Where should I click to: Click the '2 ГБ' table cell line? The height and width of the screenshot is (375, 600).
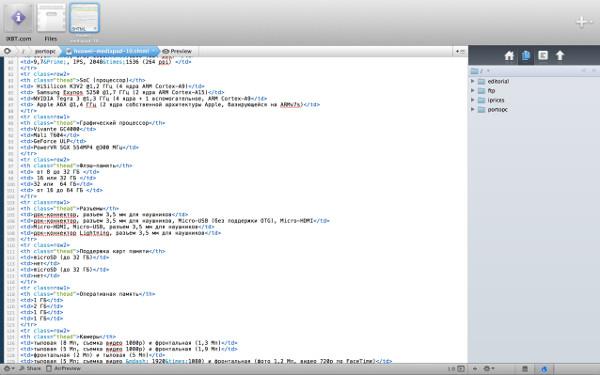pos(42,306)
